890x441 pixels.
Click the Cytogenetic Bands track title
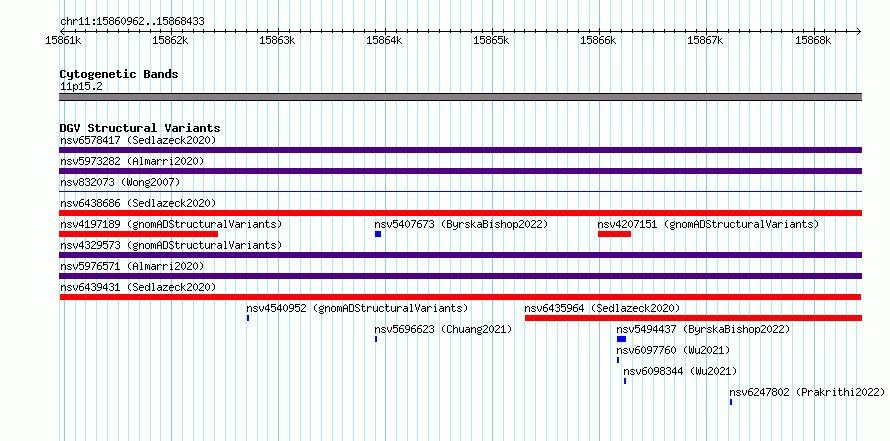click(x=119, y=74)
